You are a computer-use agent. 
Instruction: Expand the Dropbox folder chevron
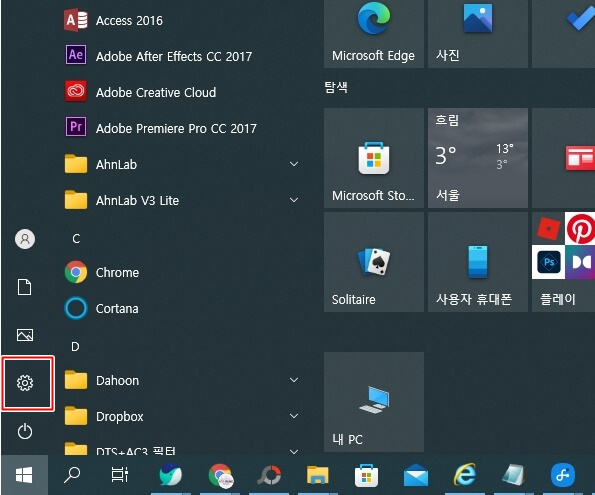point(294,416)
